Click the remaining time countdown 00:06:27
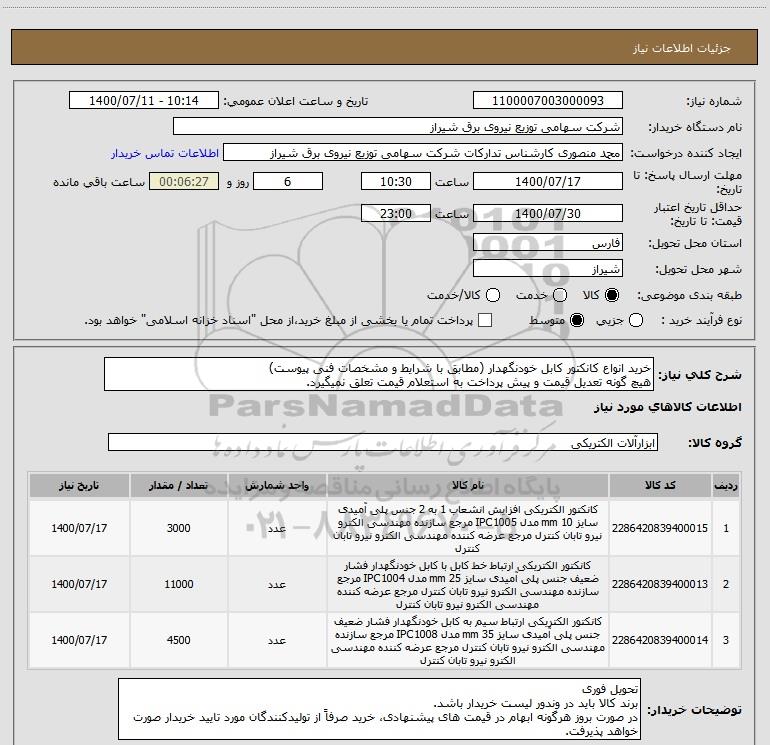This screenshot has height=745, width=770. coord(184,182)
